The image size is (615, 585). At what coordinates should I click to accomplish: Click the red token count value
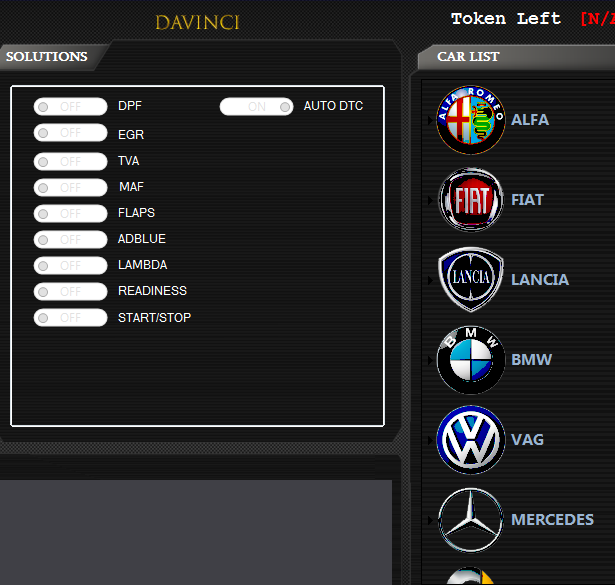pos(597,18)
